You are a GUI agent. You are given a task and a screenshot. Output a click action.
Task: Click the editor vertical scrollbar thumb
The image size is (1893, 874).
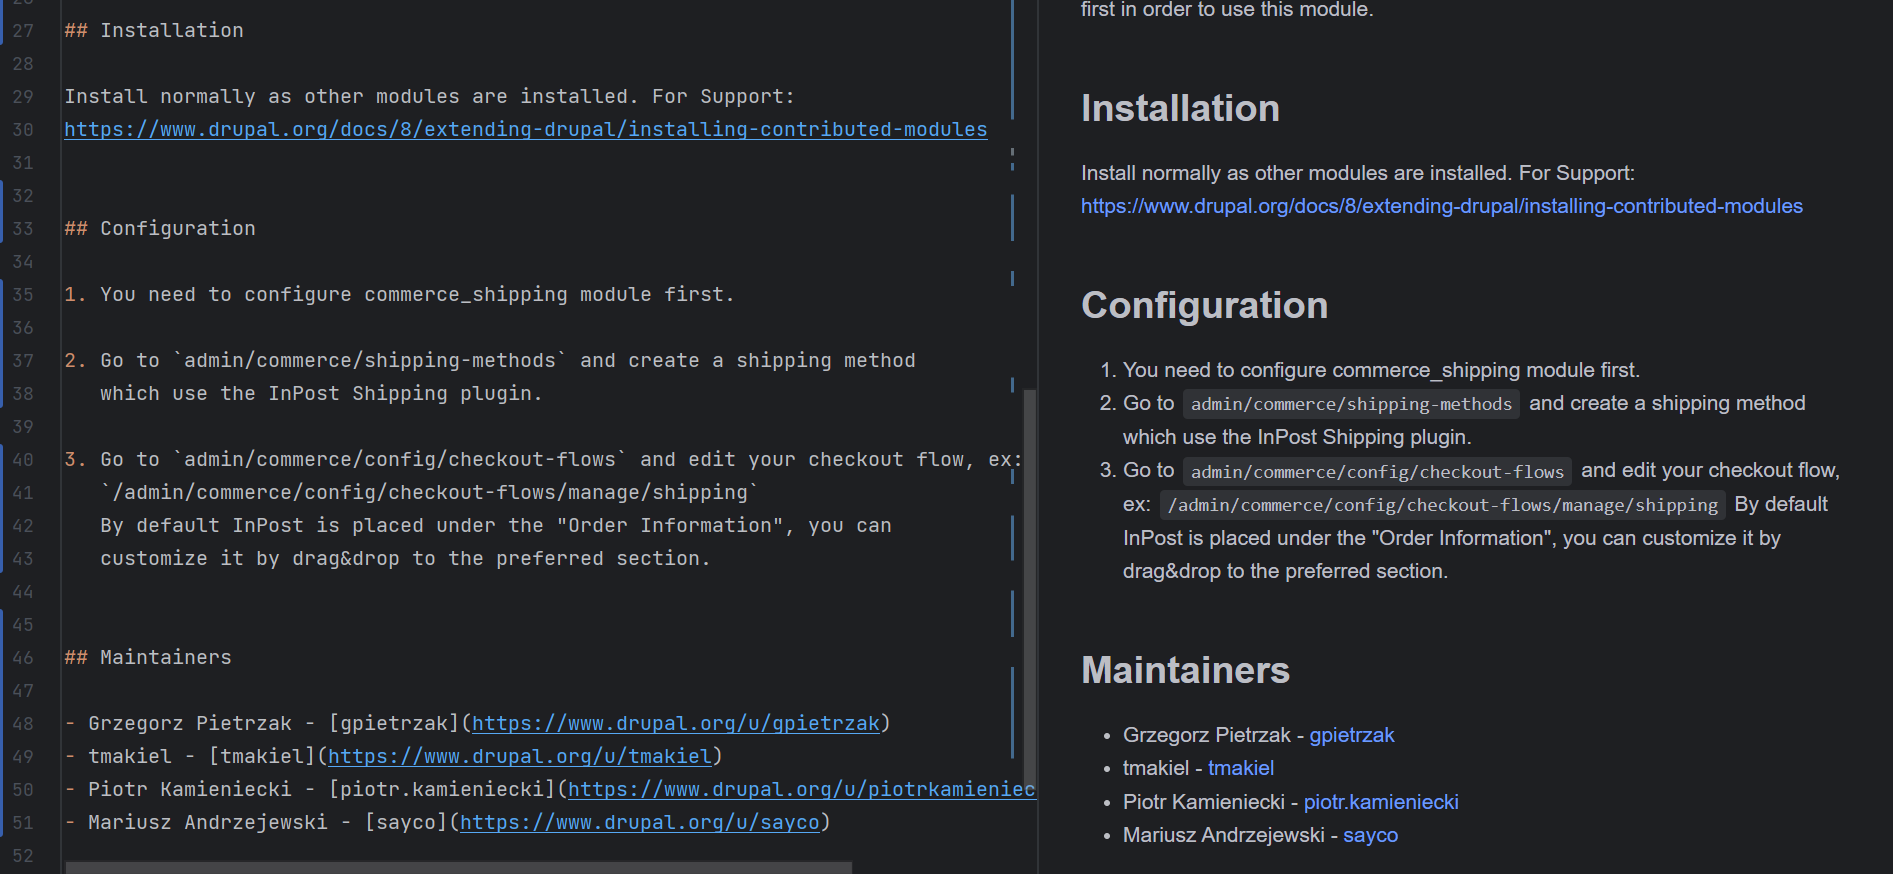[x=1029, y=590]
